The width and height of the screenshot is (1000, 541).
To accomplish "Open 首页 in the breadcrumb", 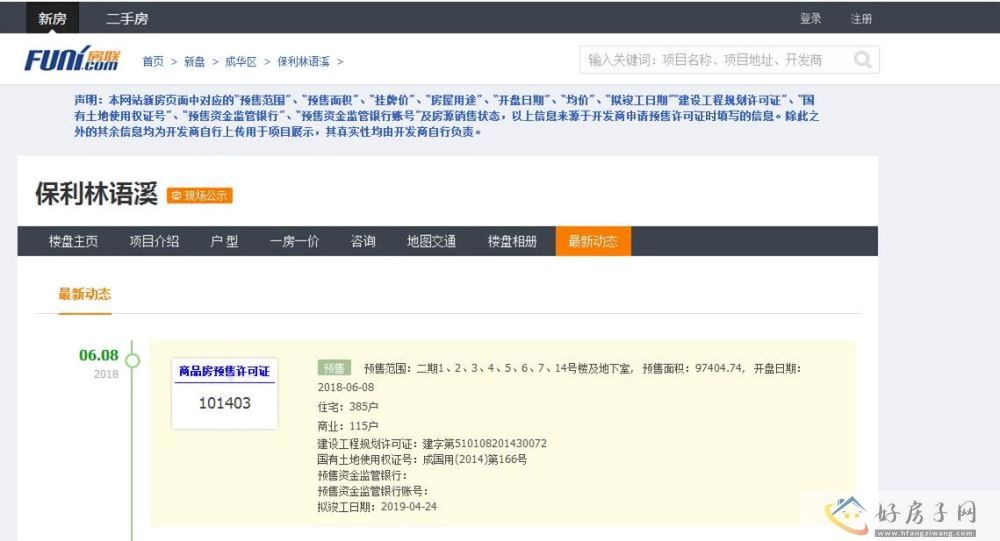I will click(x=153, y=61).
